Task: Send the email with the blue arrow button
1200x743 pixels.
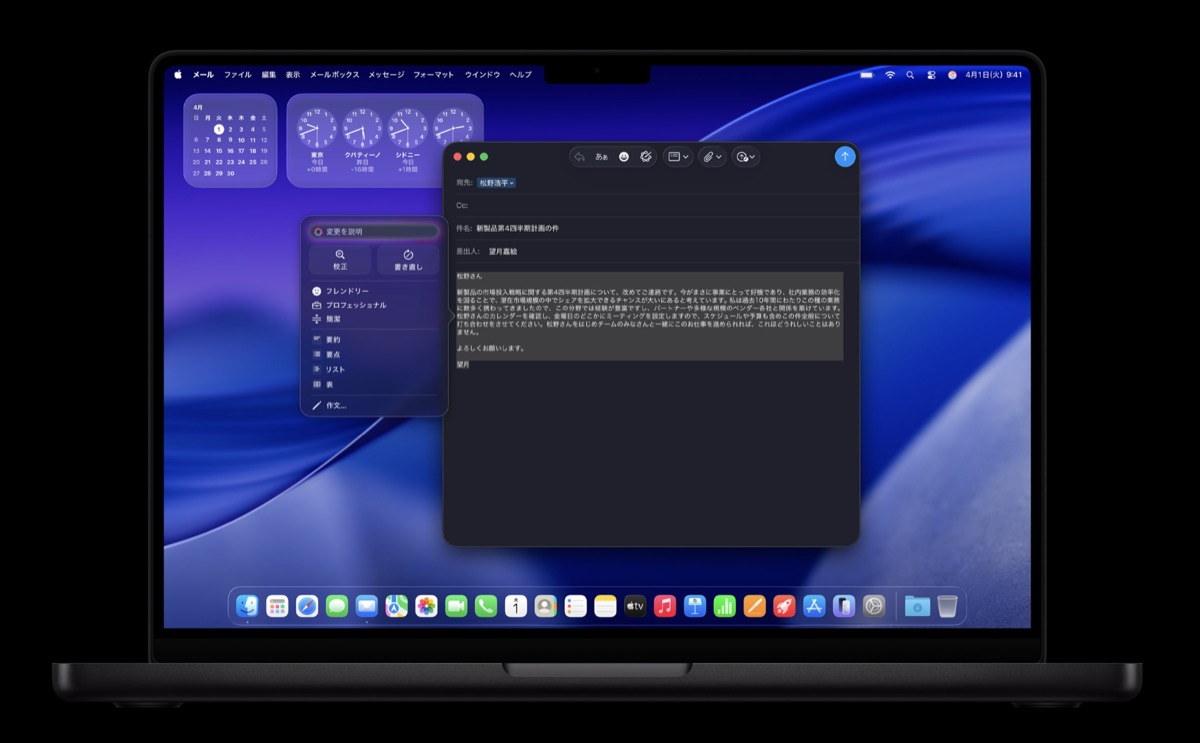Action: pyautogui.click(x=845, y=157)
